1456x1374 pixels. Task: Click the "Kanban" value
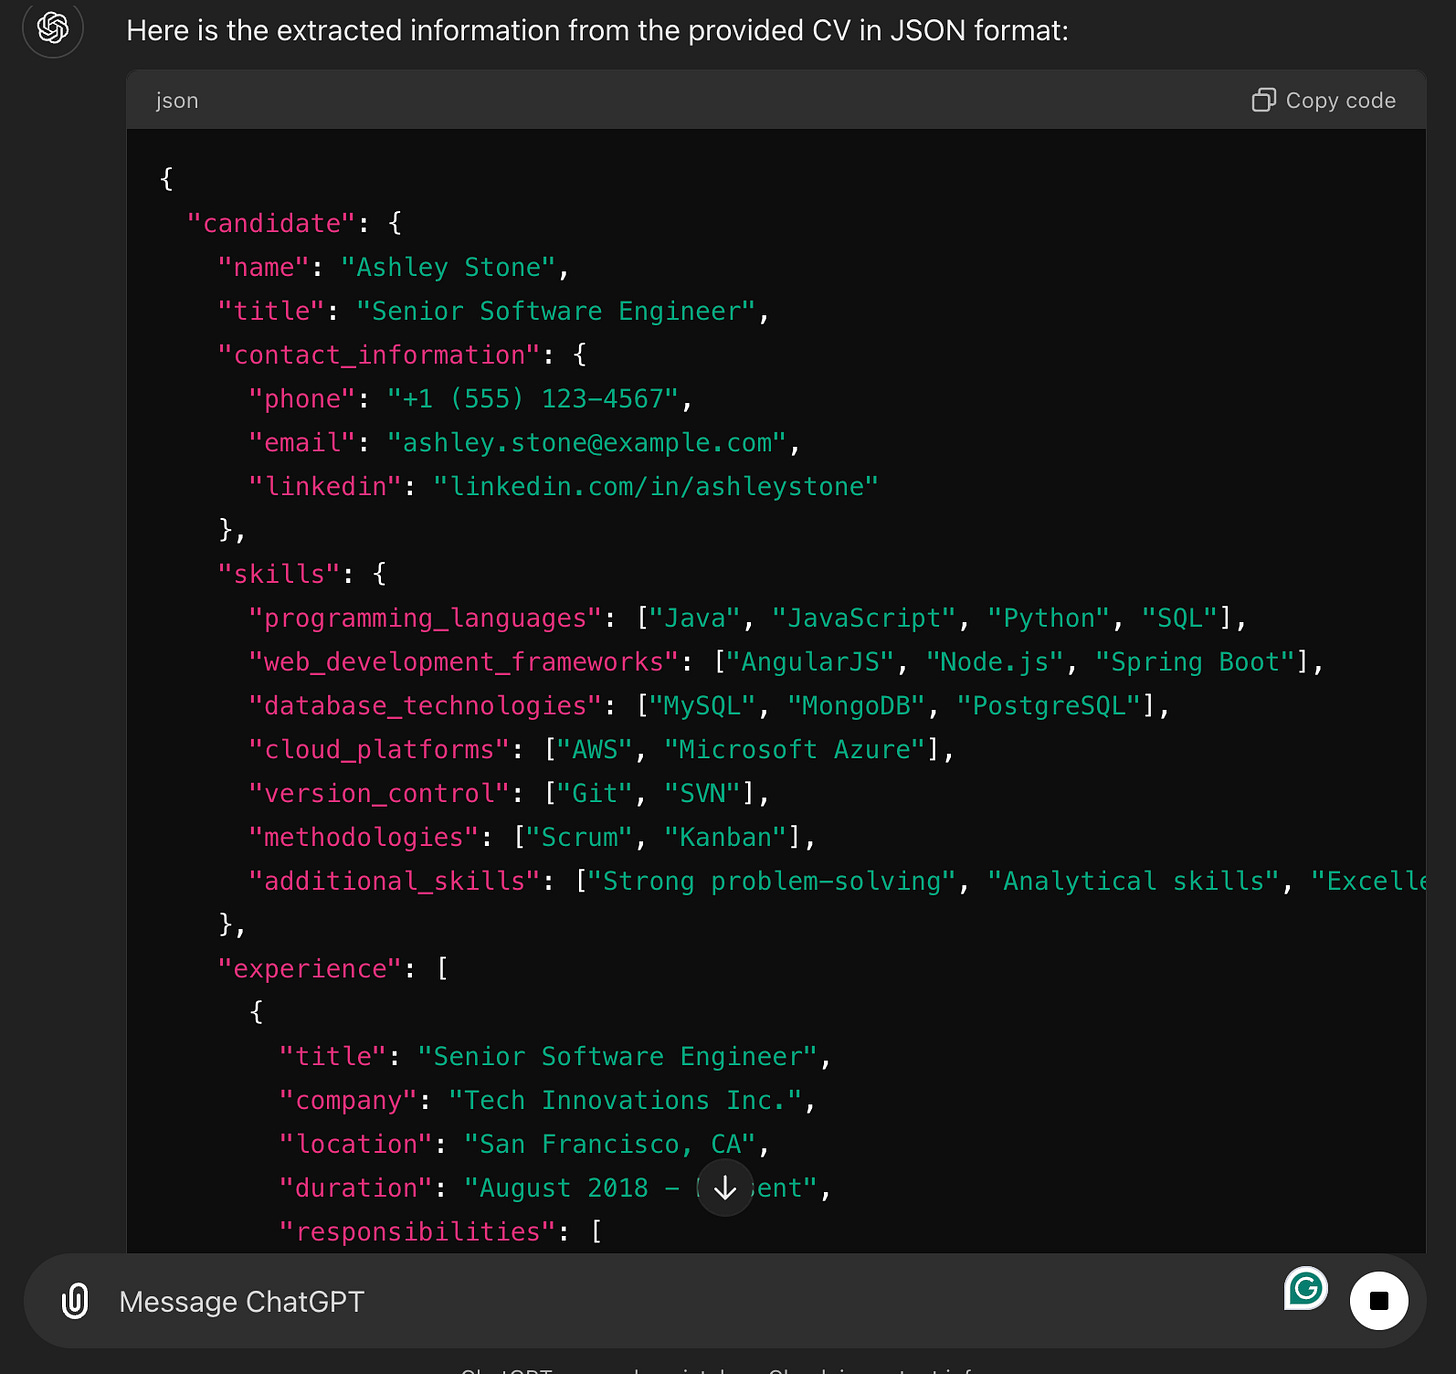pyautogui.click(x=725, y=837)
